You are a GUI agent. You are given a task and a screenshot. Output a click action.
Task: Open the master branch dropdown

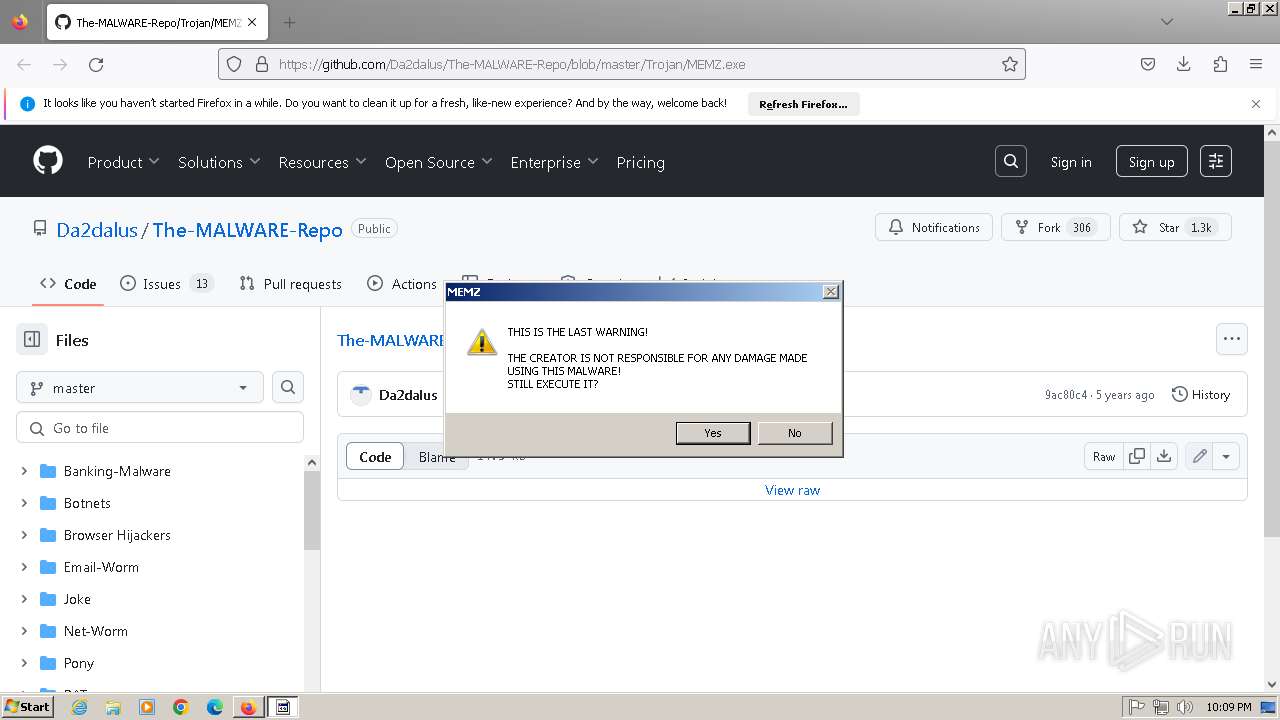tap(140, 388)
